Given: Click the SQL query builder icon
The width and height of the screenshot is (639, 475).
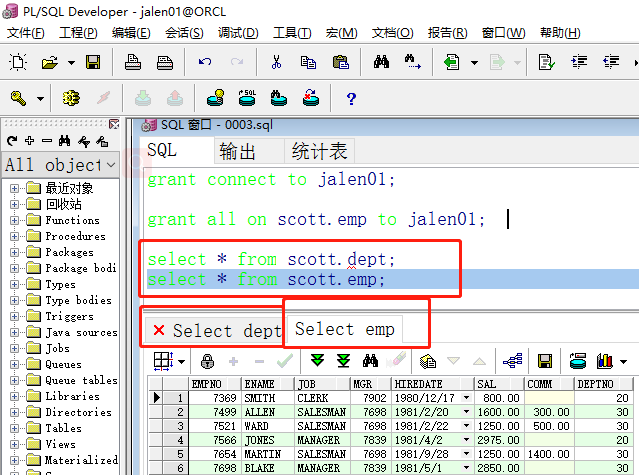Looking at the screenshot, I should tap(247, 98).
